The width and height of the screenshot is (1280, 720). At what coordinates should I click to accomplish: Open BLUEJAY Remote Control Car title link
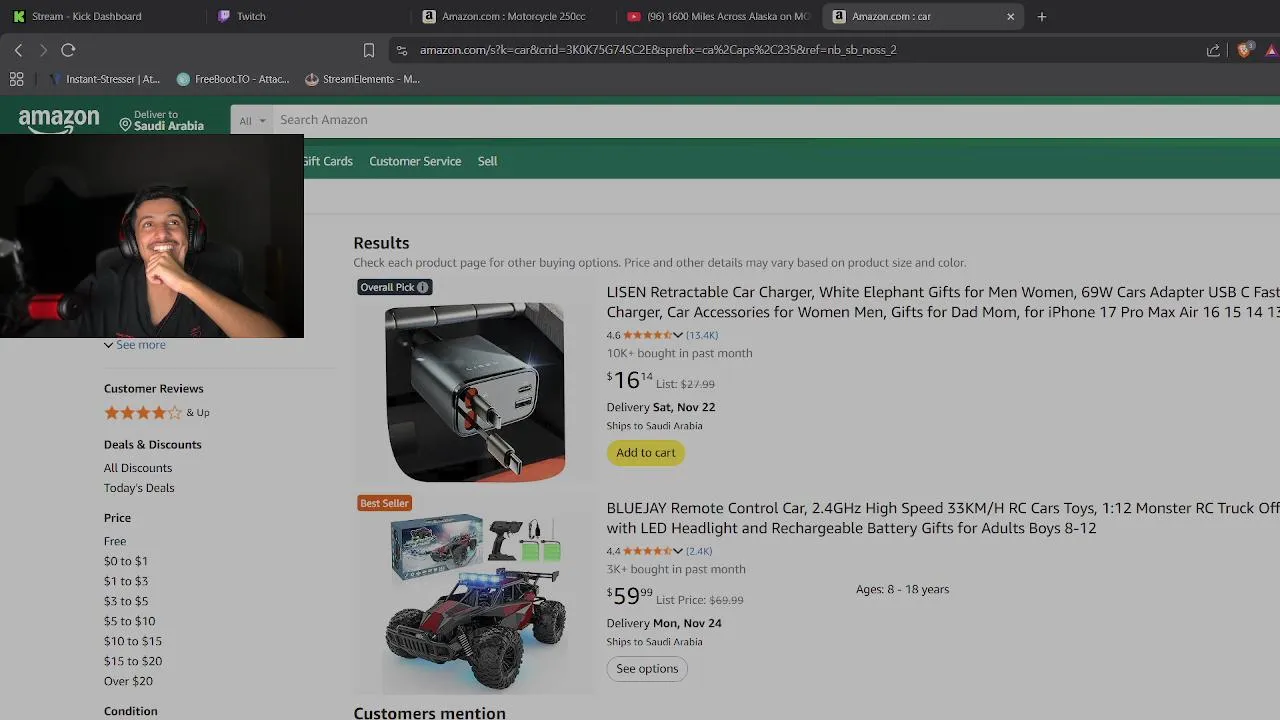point(942,518)
